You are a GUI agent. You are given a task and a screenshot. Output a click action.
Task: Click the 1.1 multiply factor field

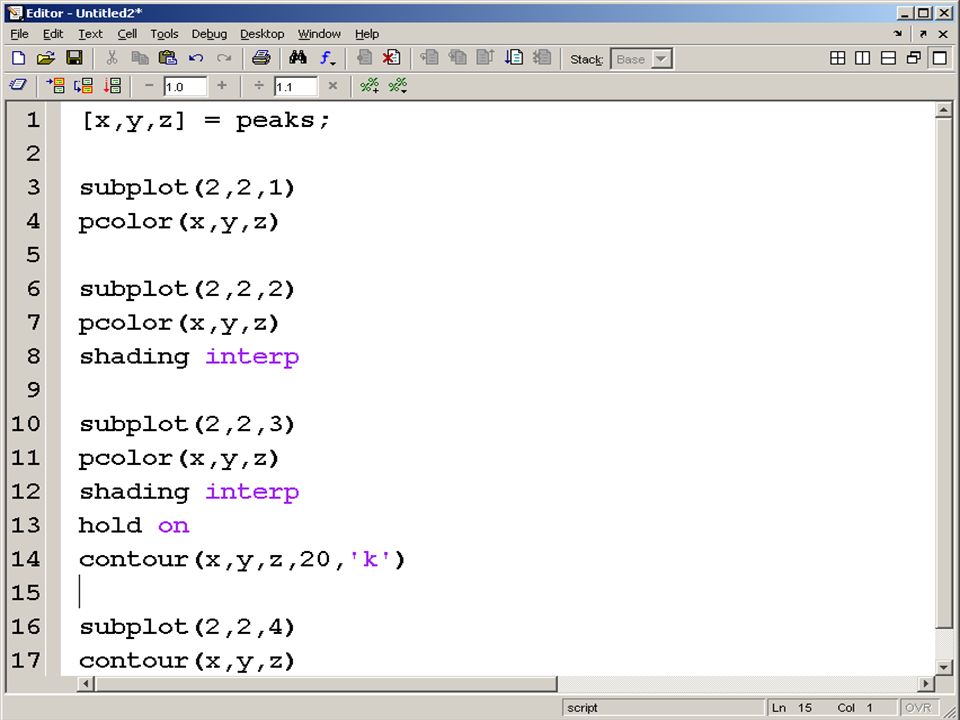296,86
